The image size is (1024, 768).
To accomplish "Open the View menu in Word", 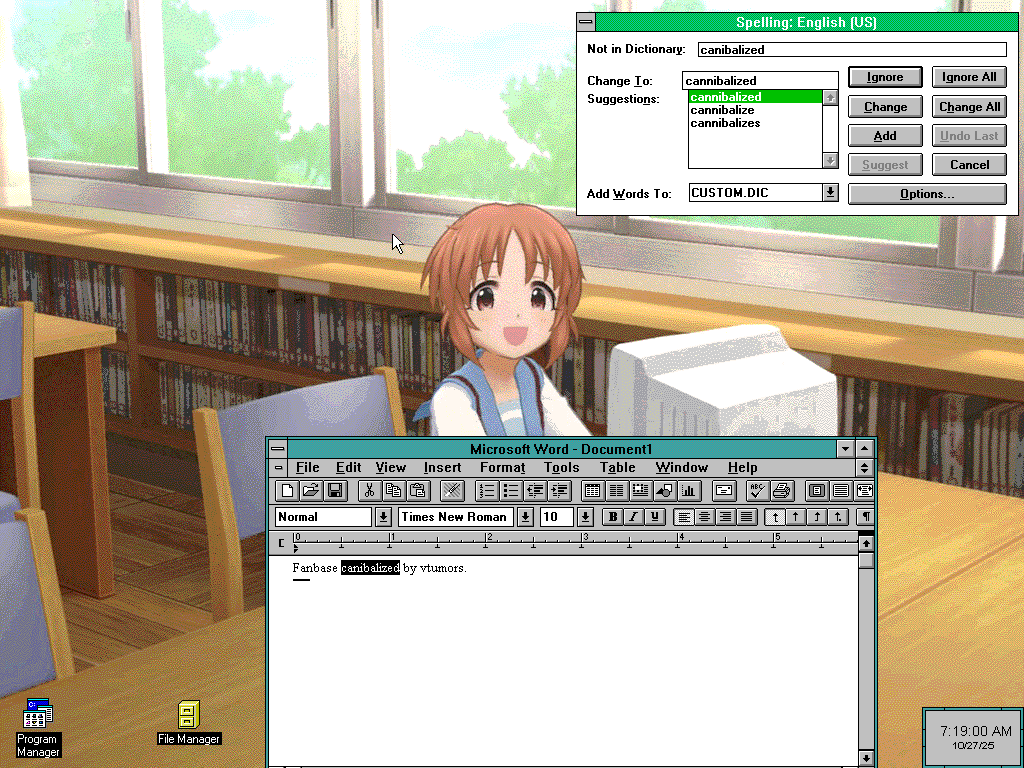I will [391, 468].
